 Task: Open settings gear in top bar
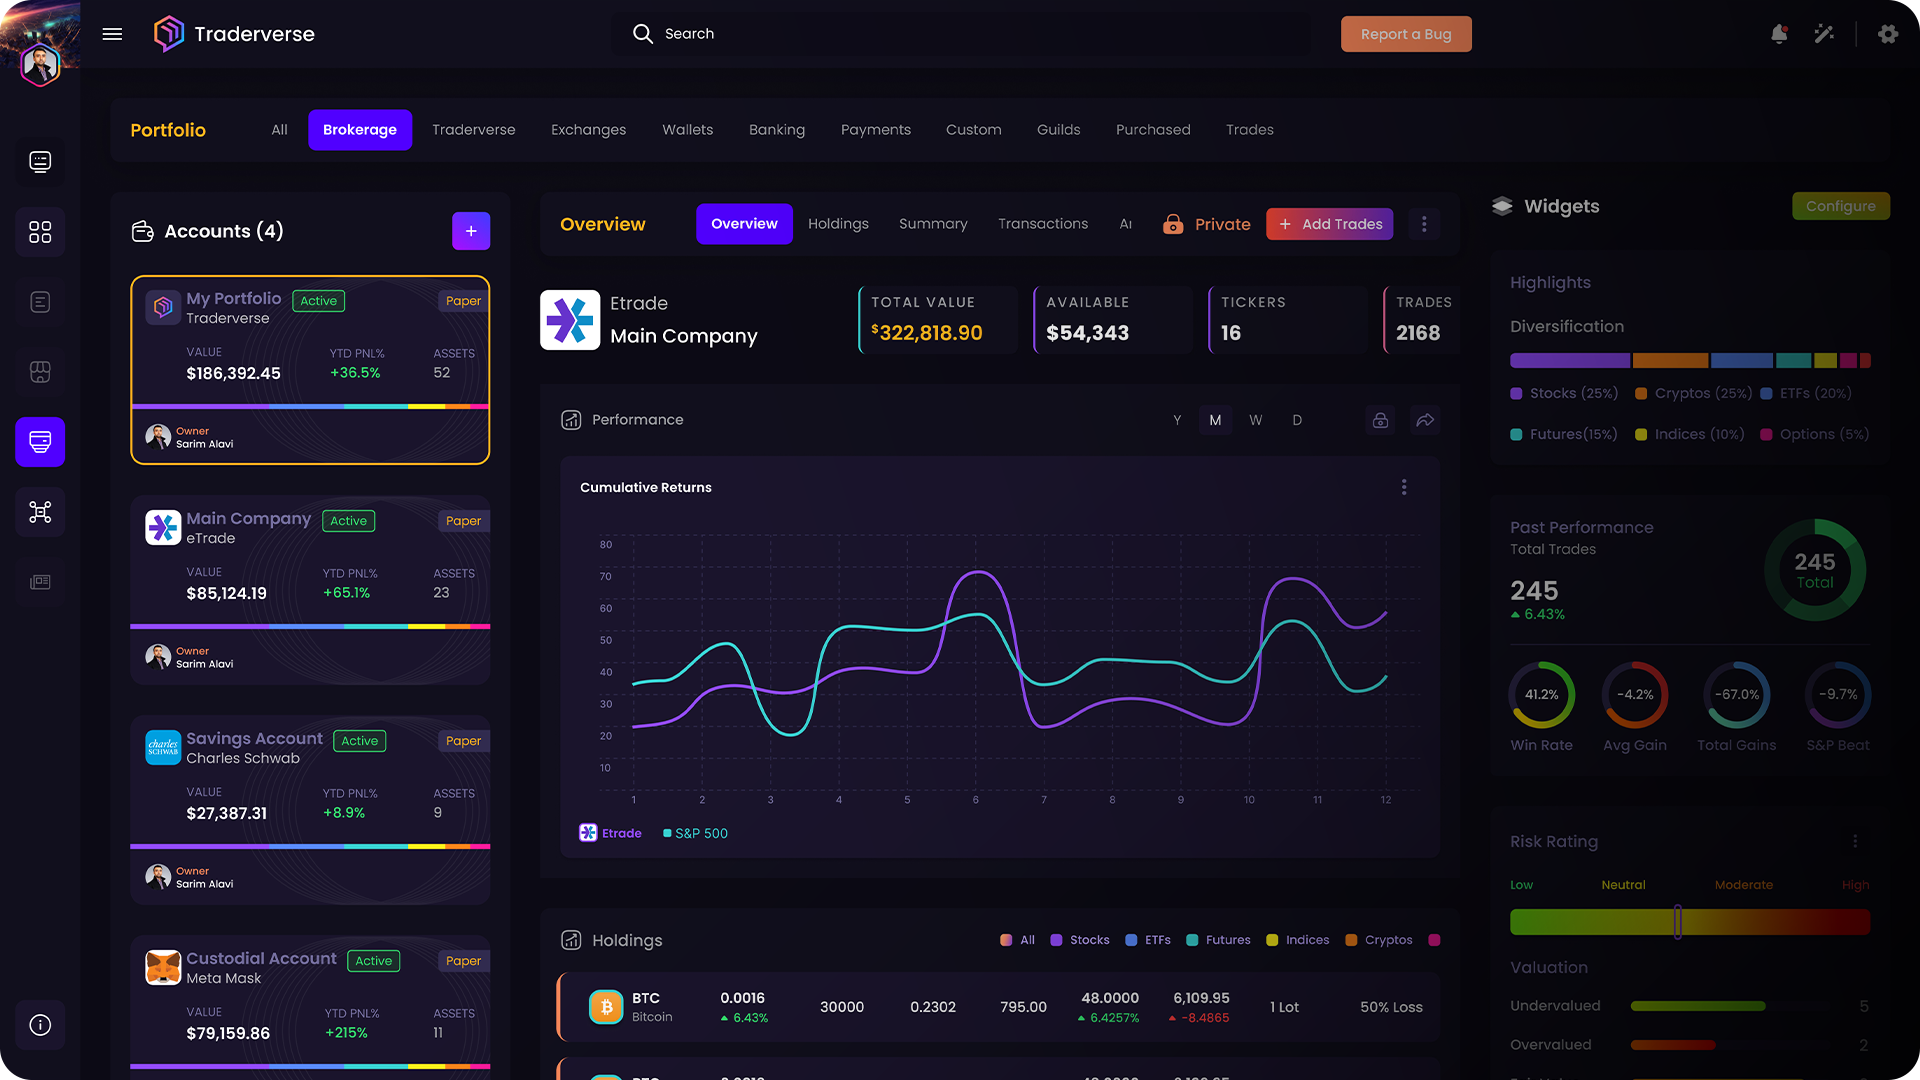(x=1888, y=34)
